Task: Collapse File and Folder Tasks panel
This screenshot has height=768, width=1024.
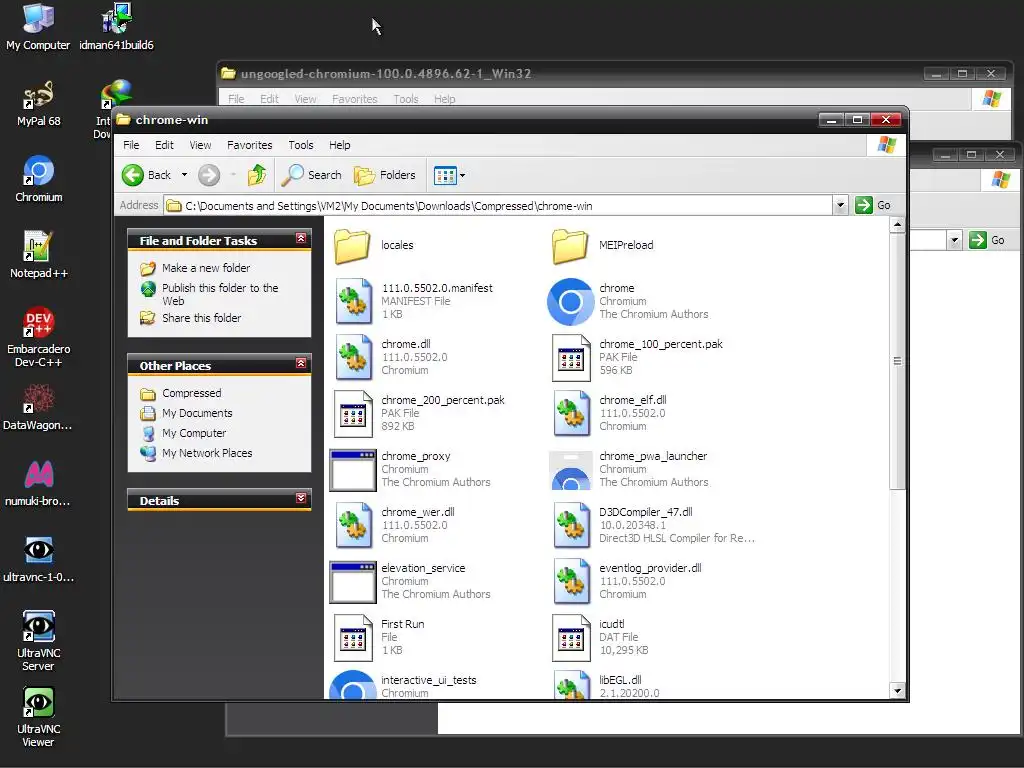Action: (301, 238)
